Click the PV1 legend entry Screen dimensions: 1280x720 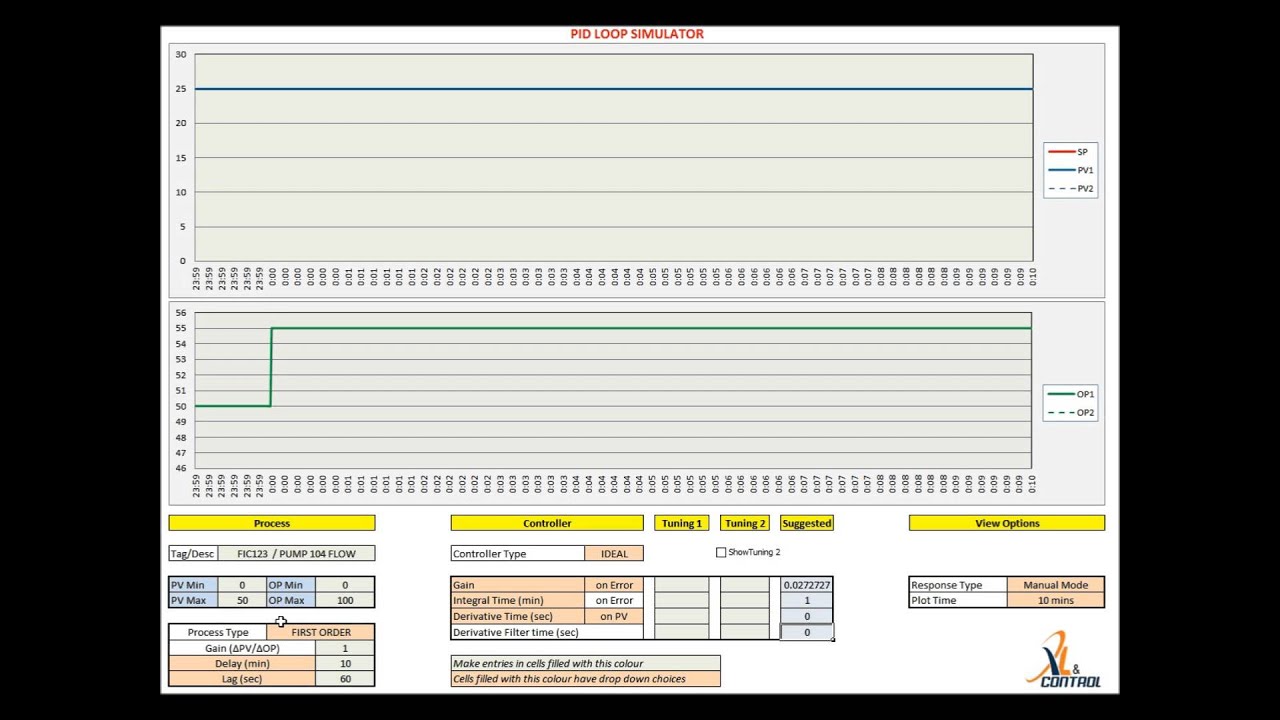pyautogui.click(x=1070, y=170)
